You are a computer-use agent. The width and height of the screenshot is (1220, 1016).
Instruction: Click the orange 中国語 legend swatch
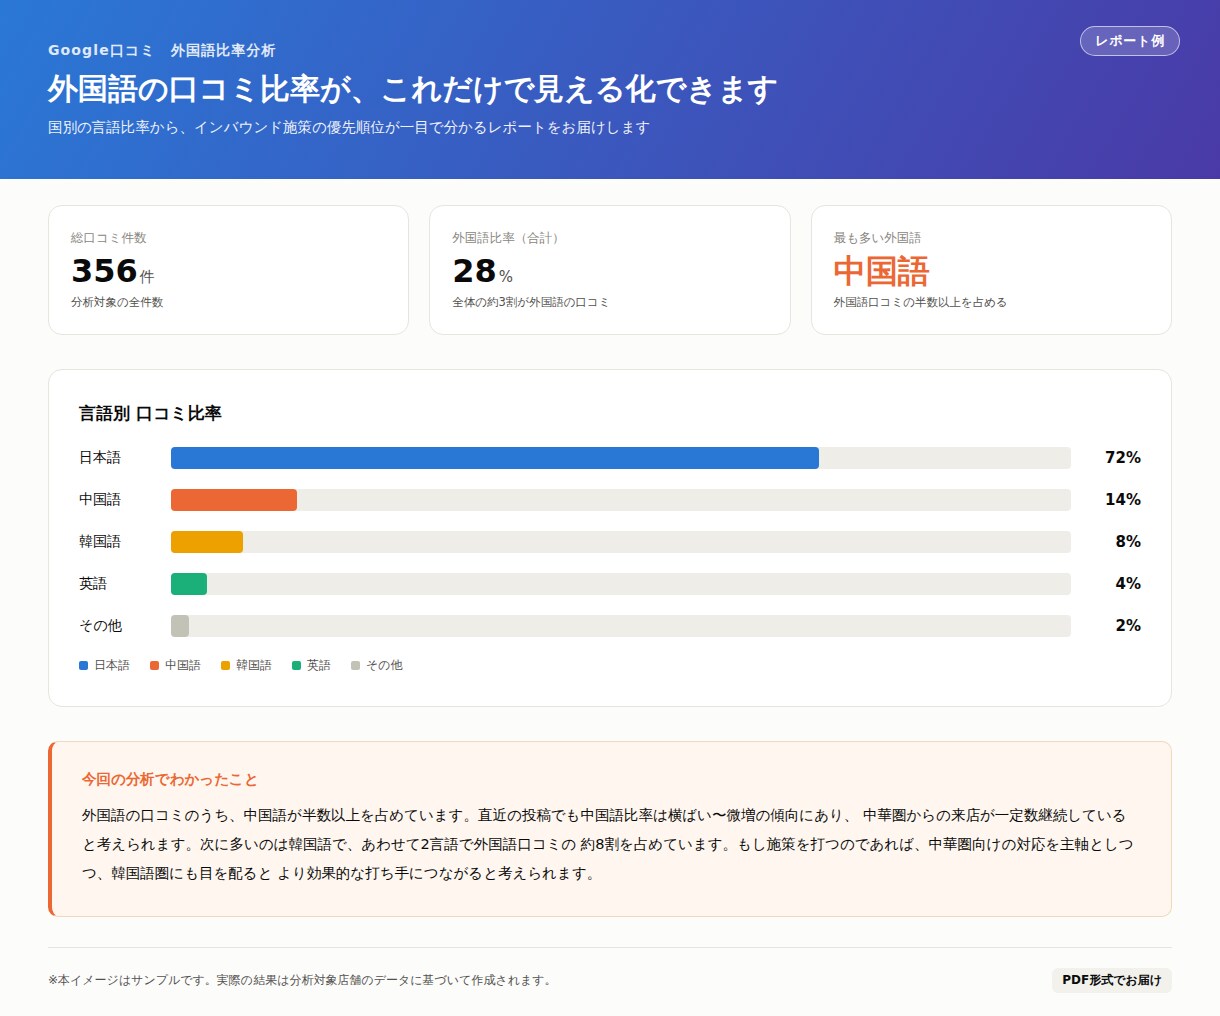(155, 665)
